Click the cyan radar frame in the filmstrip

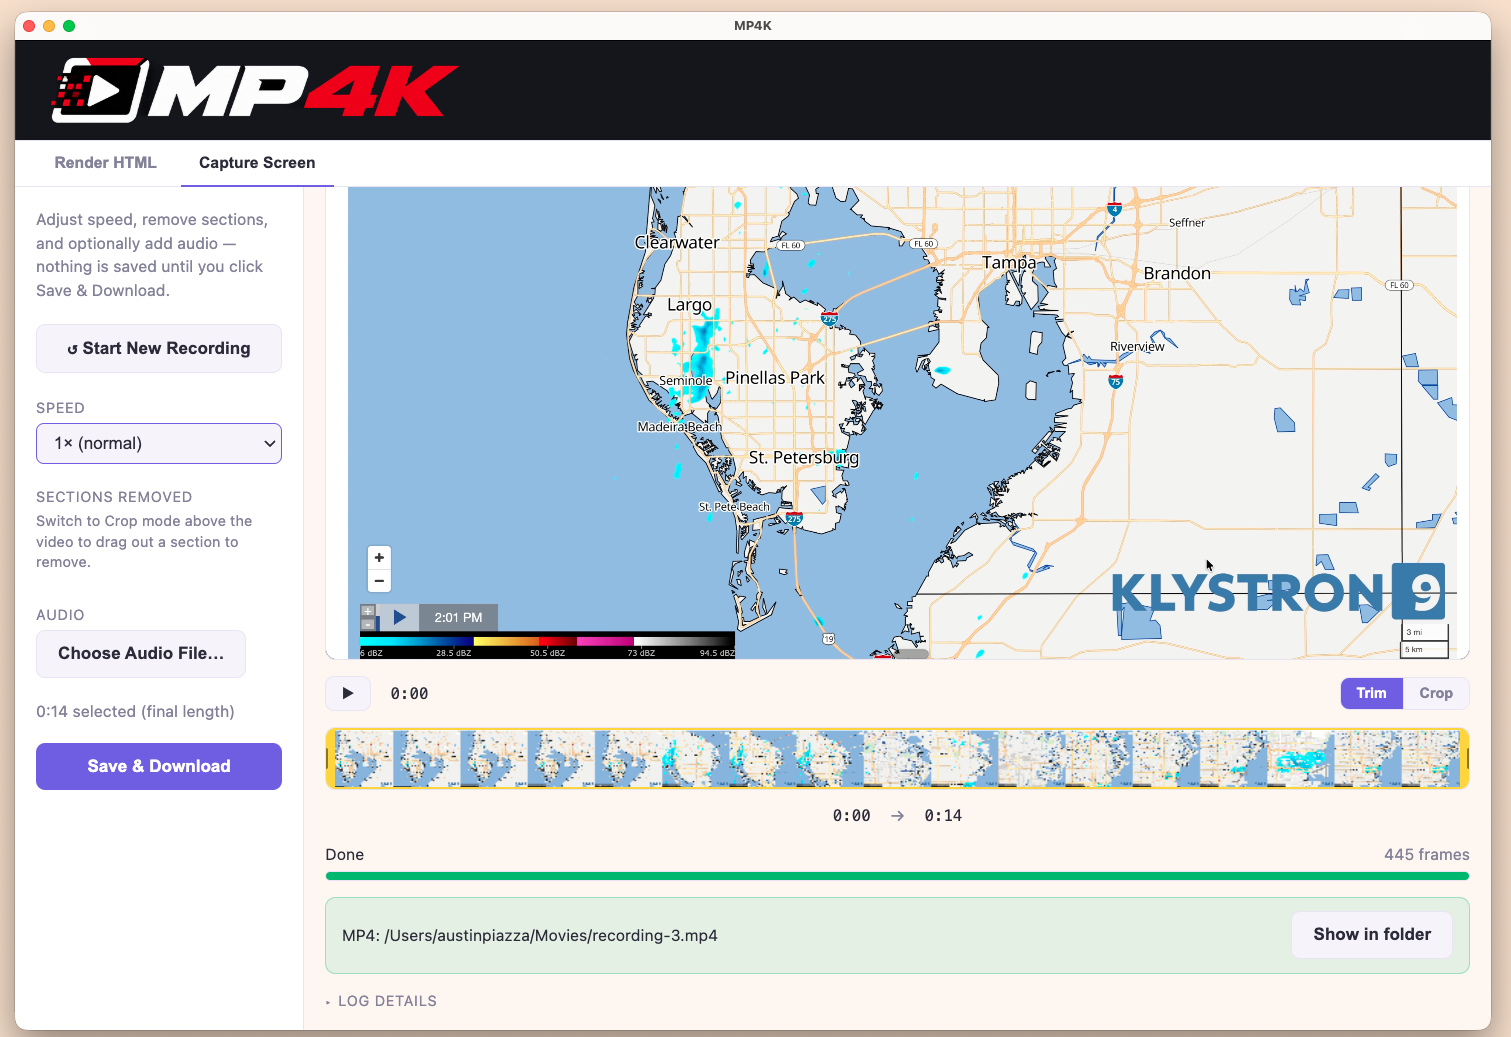point(1301,759)
